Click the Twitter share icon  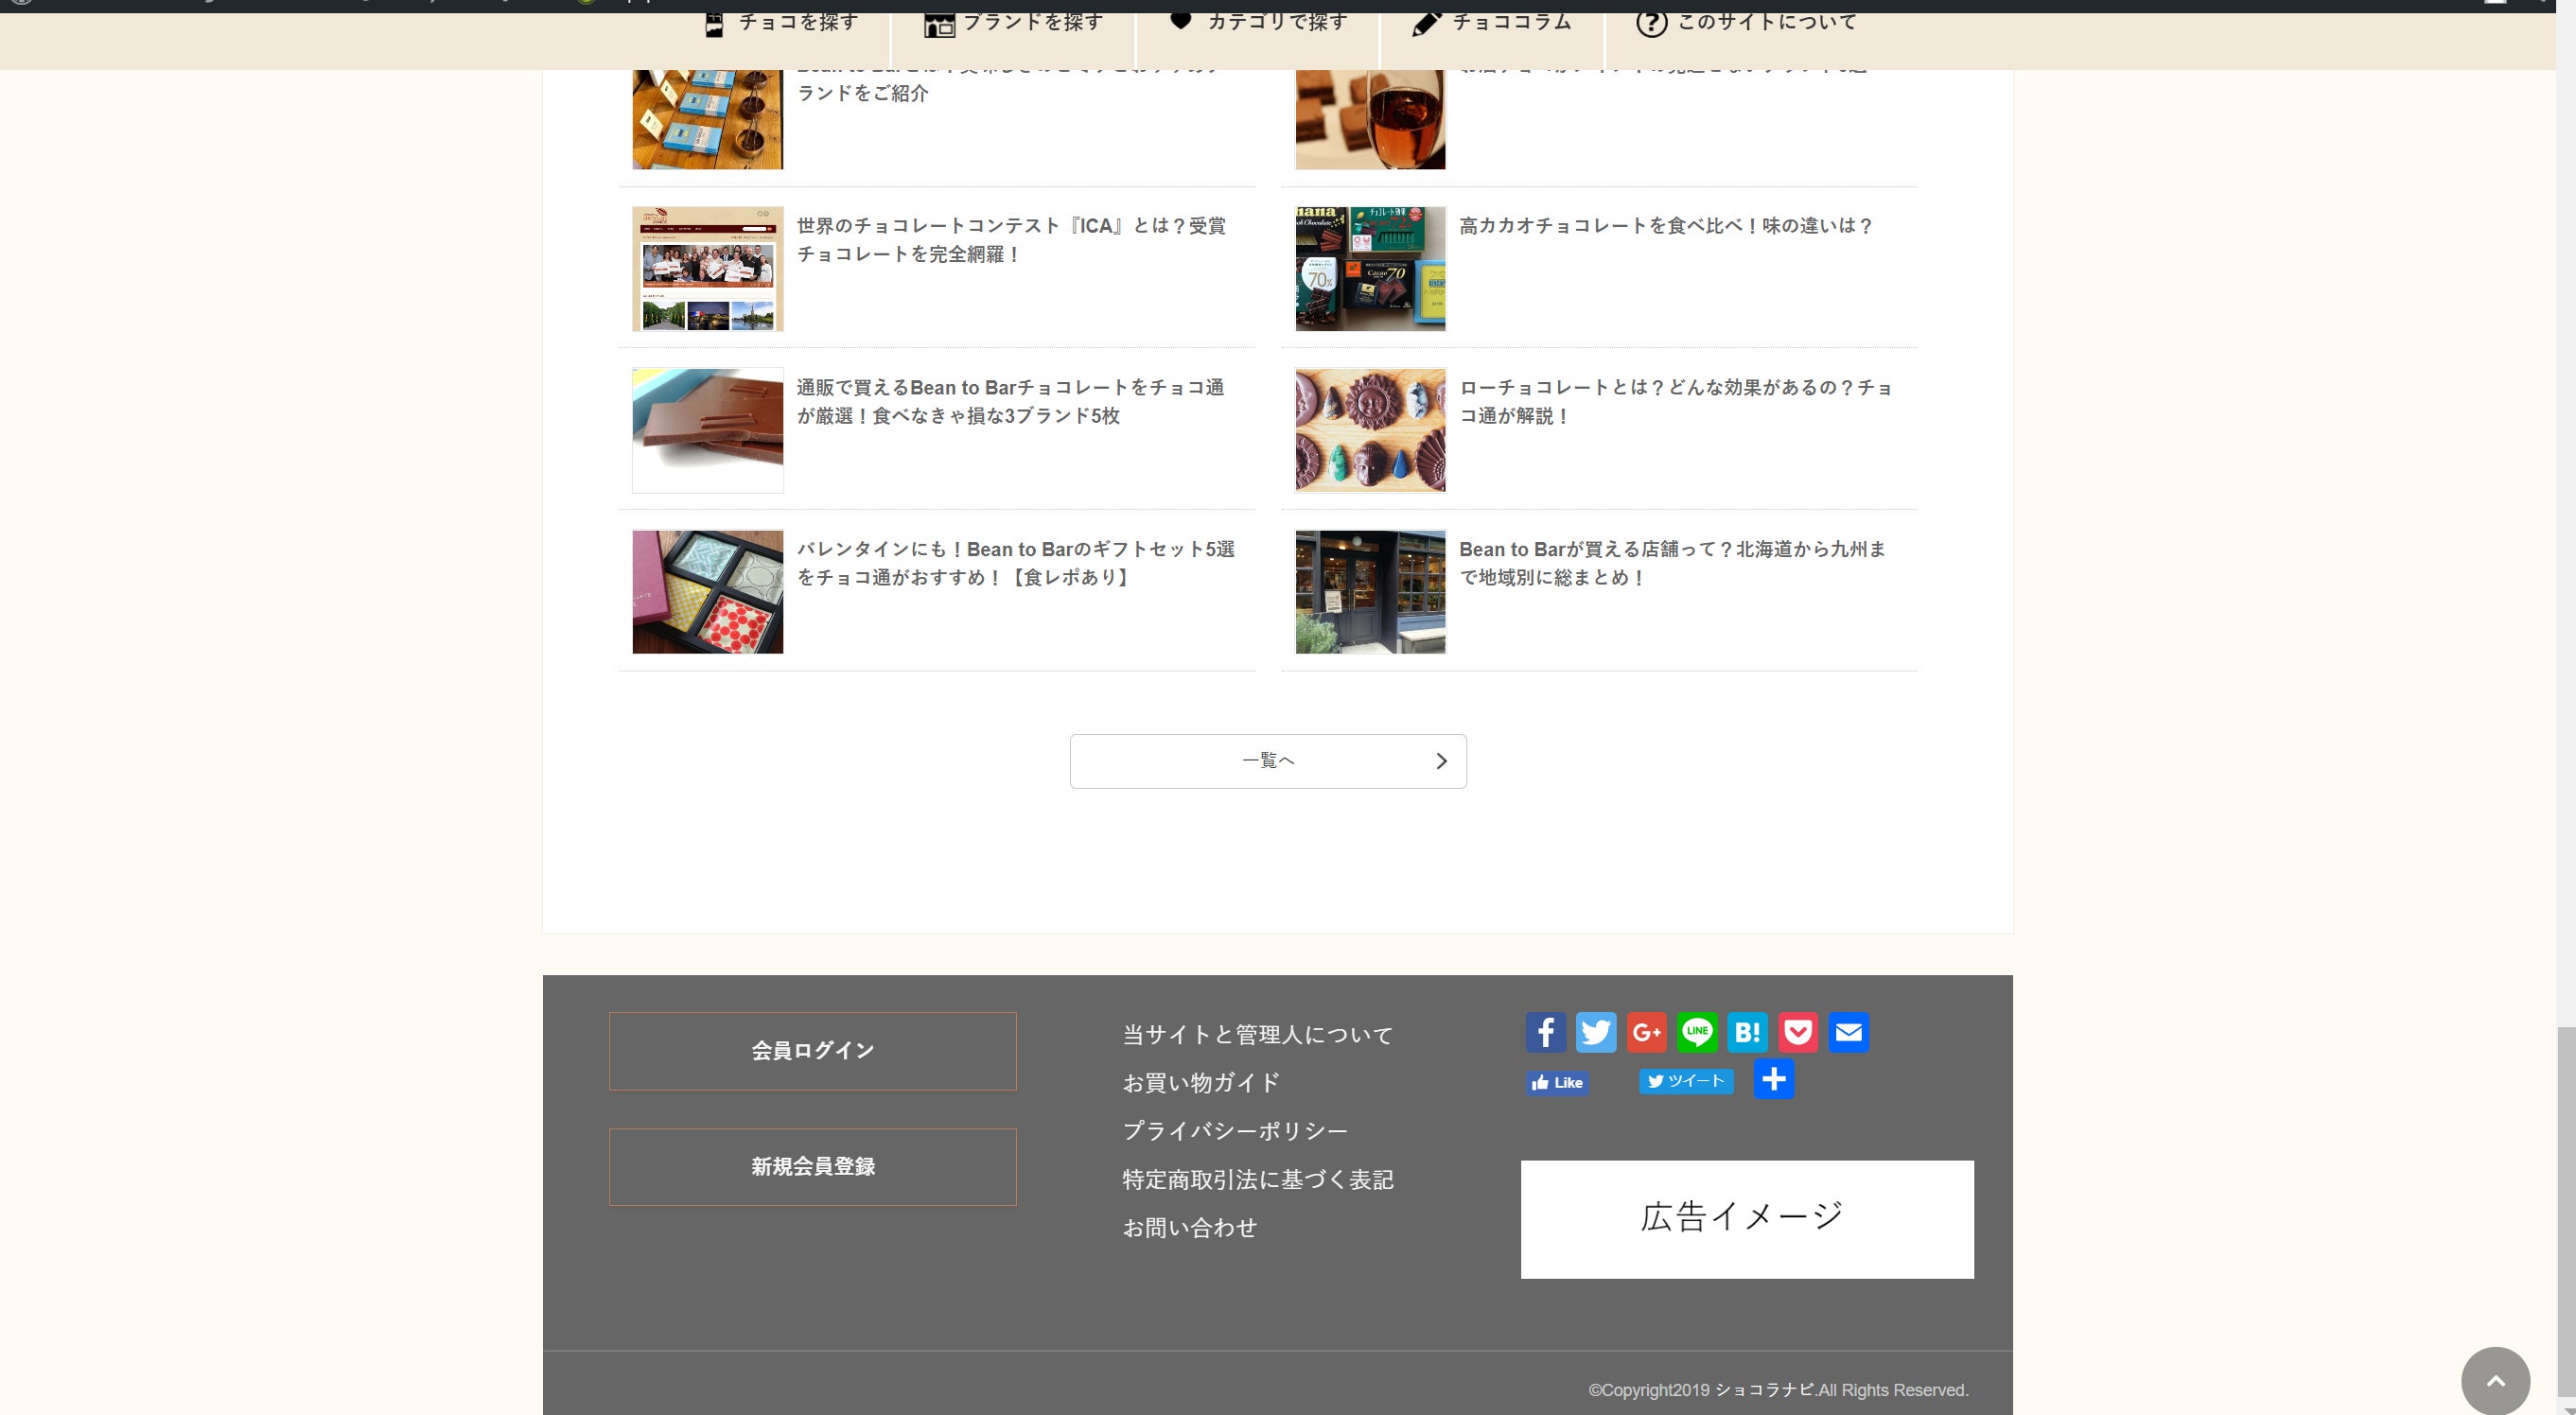[1595, 1032]
